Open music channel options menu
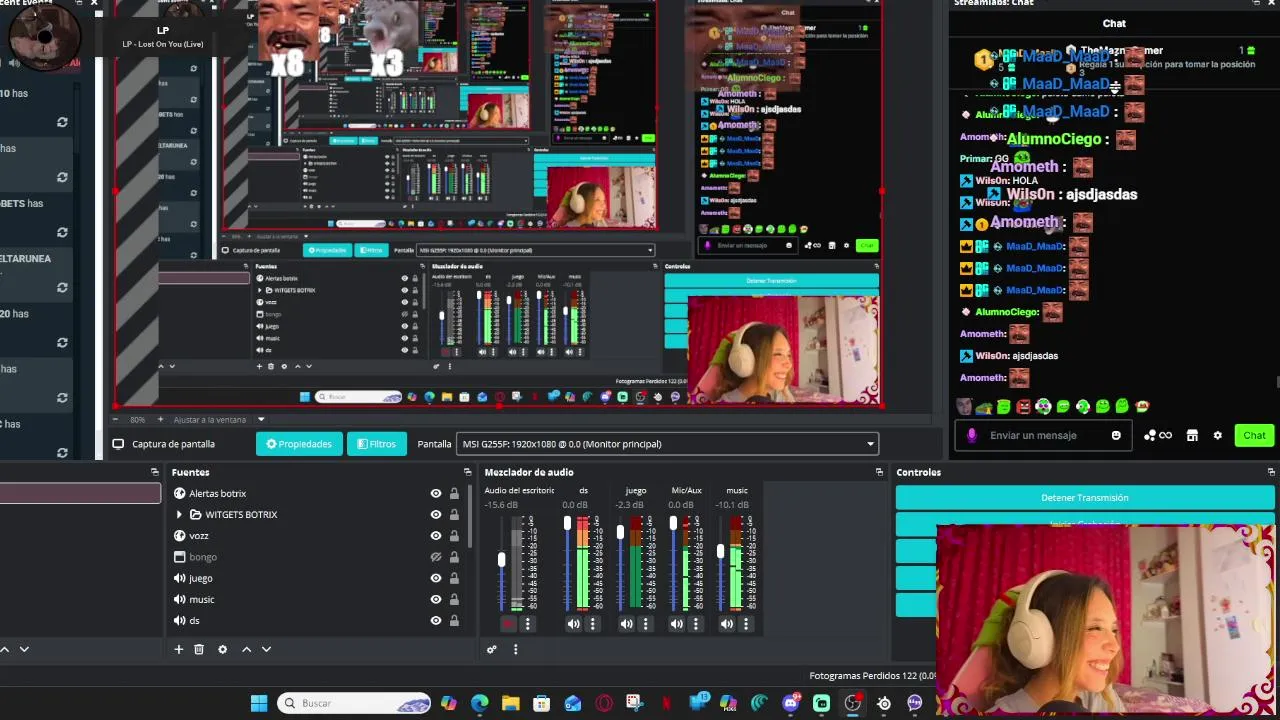The image size is (1280, 720). [745, 624]
